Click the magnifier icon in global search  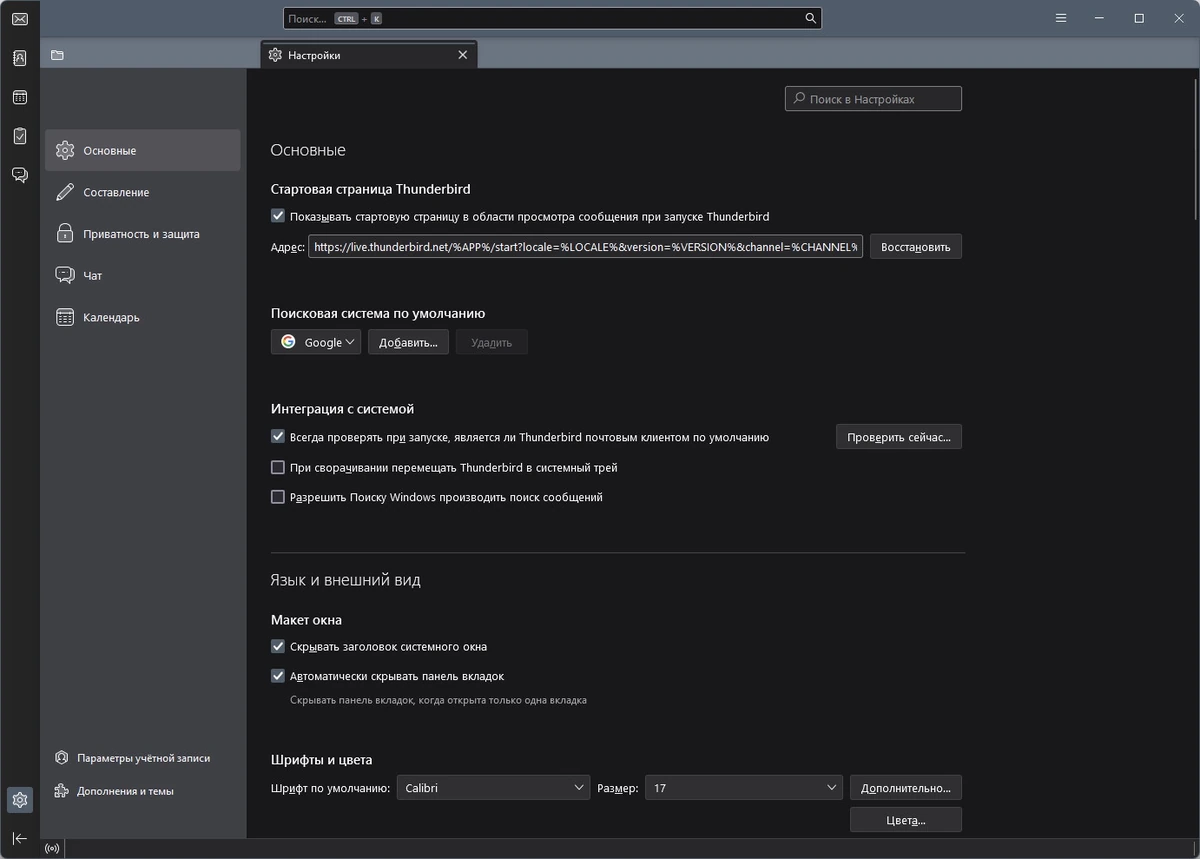(811, 18)
